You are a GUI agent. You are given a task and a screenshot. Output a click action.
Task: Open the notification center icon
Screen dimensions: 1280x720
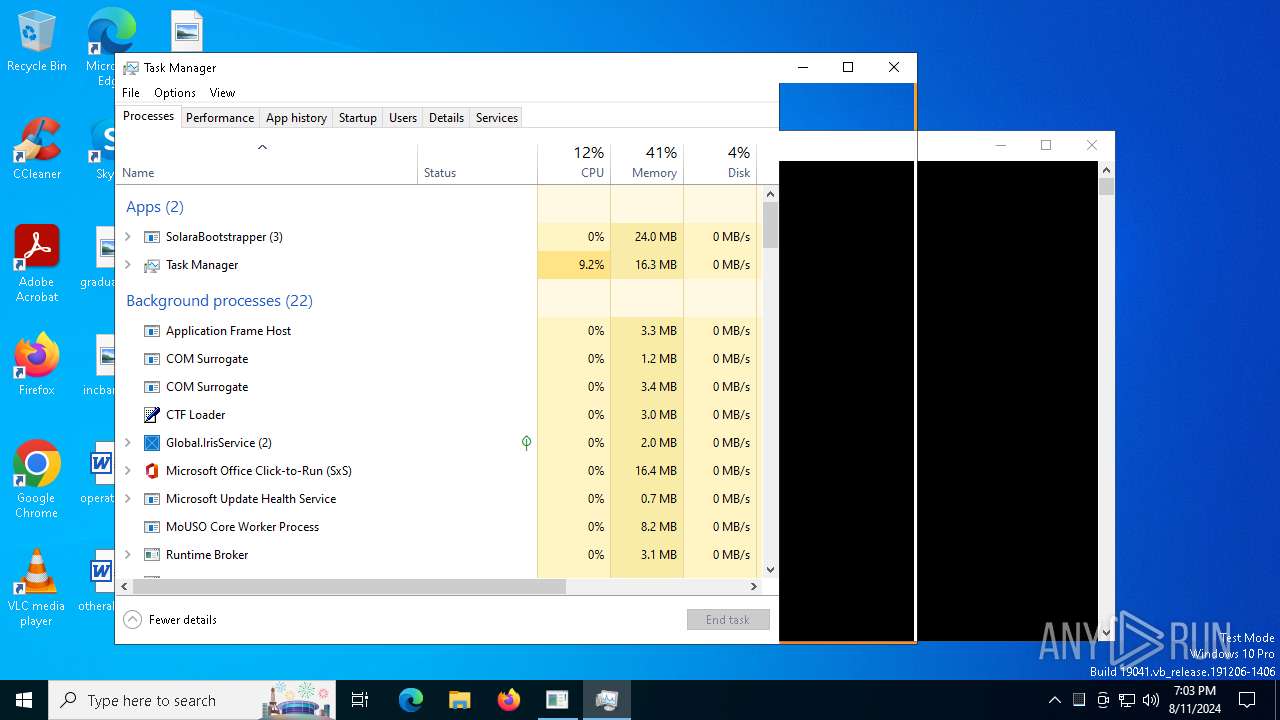pyautogui.click(x=1247, y=700)
